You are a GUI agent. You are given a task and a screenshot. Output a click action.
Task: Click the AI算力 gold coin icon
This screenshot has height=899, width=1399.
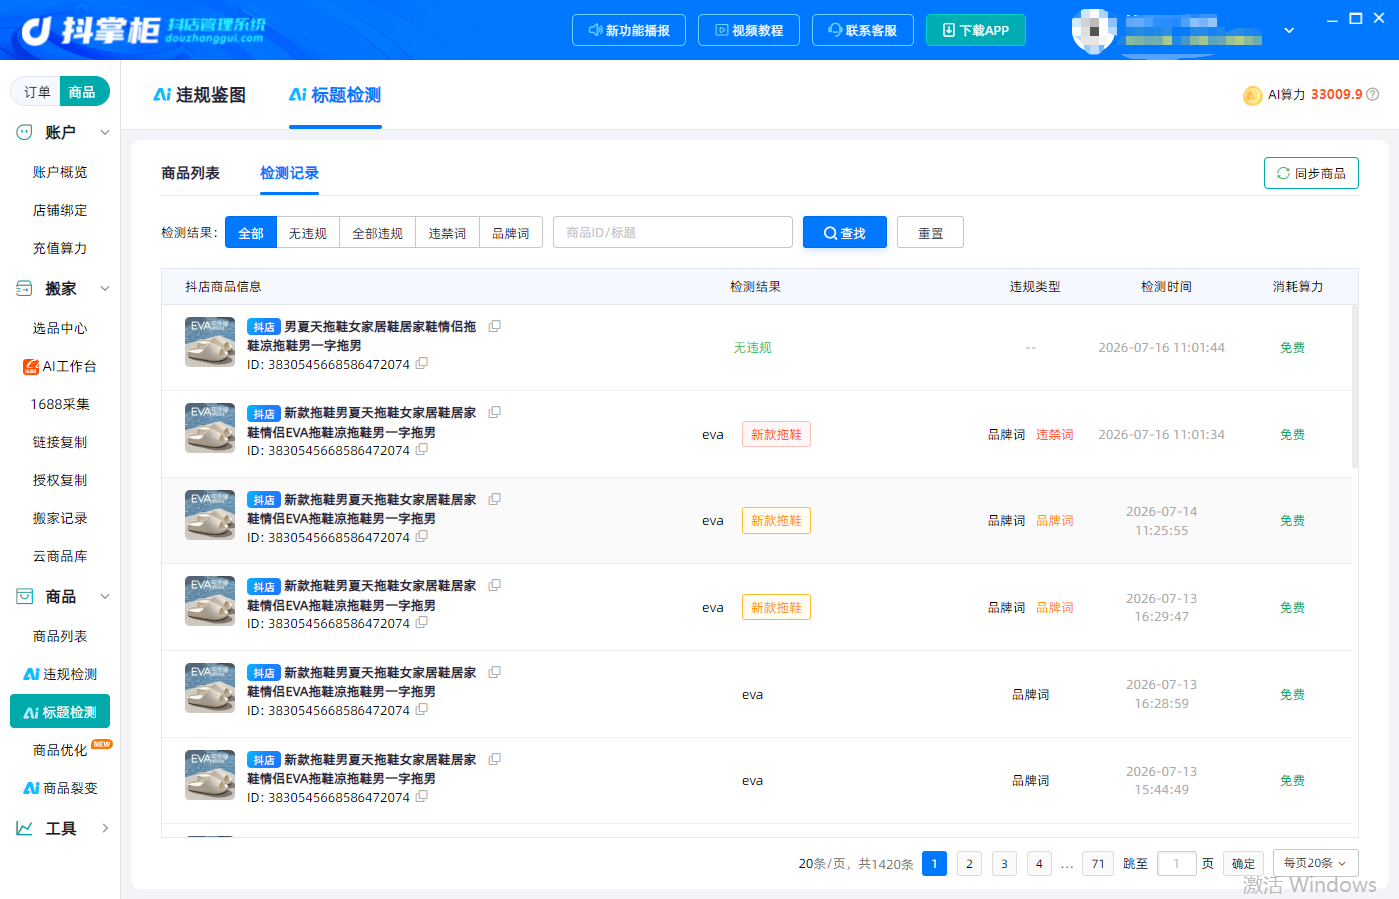pyautogui.click(x=1252, y=95)
